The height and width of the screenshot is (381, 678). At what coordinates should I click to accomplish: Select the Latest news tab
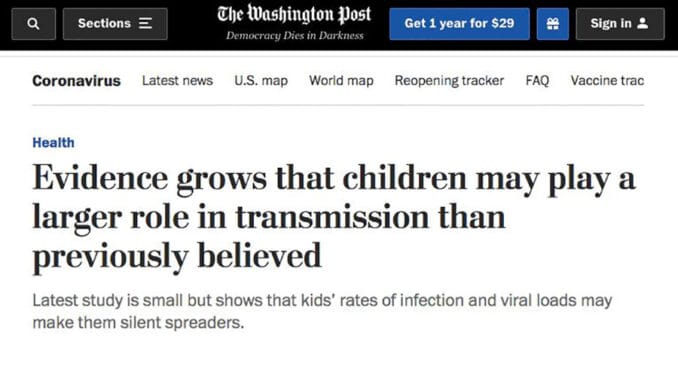point(177,80)
